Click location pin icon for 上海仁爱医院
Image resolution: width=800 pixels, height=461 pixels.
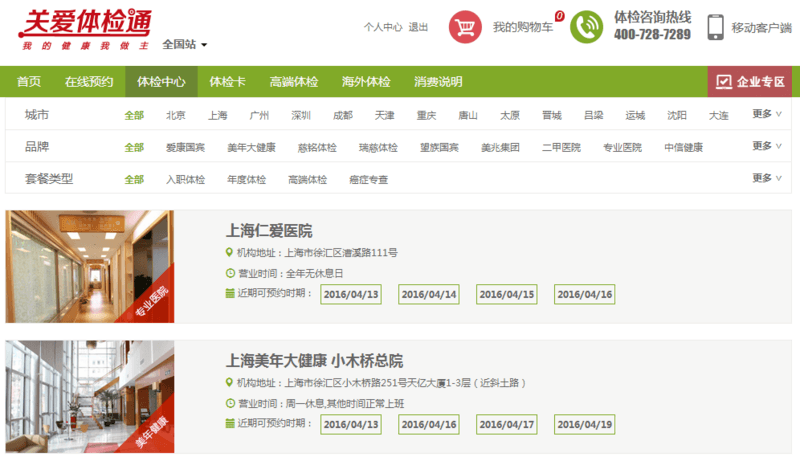click(229, 252)
